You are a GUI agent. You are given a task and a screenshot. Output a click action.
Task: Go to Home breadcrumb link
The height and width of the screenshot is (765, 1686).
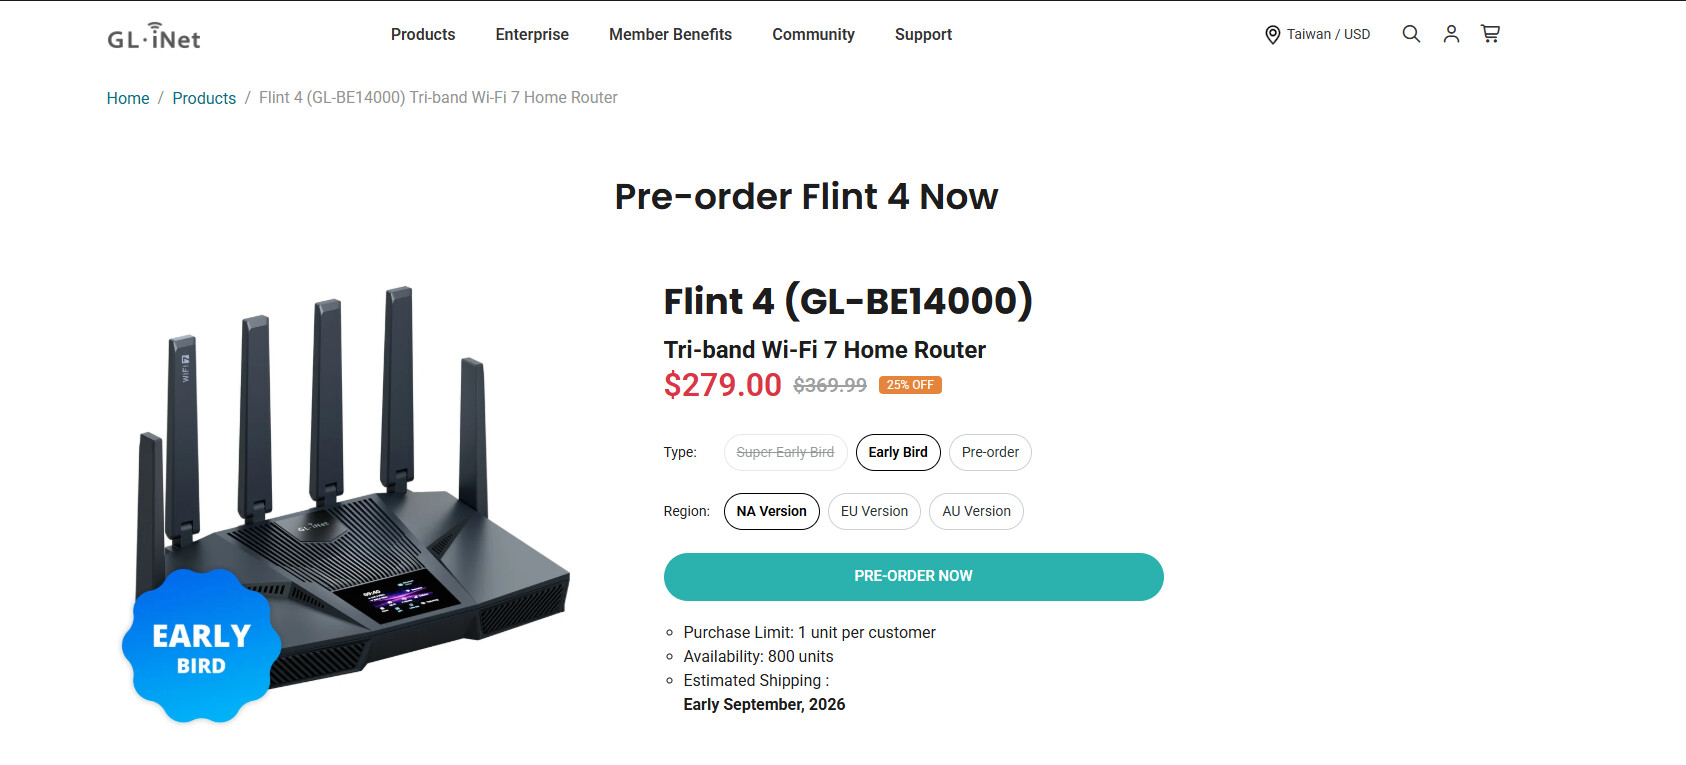128,98
